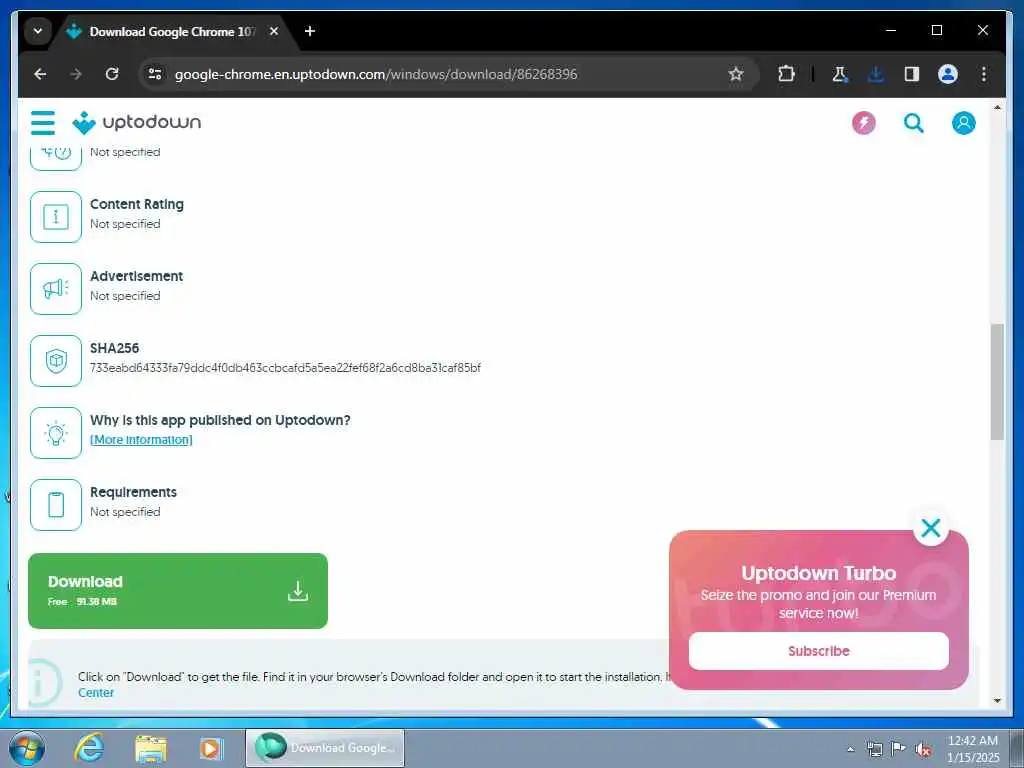Click the Uptodown logo
Image resolution: width=1024 pixels, height=768 pixels.
click(x=136, y=123)
